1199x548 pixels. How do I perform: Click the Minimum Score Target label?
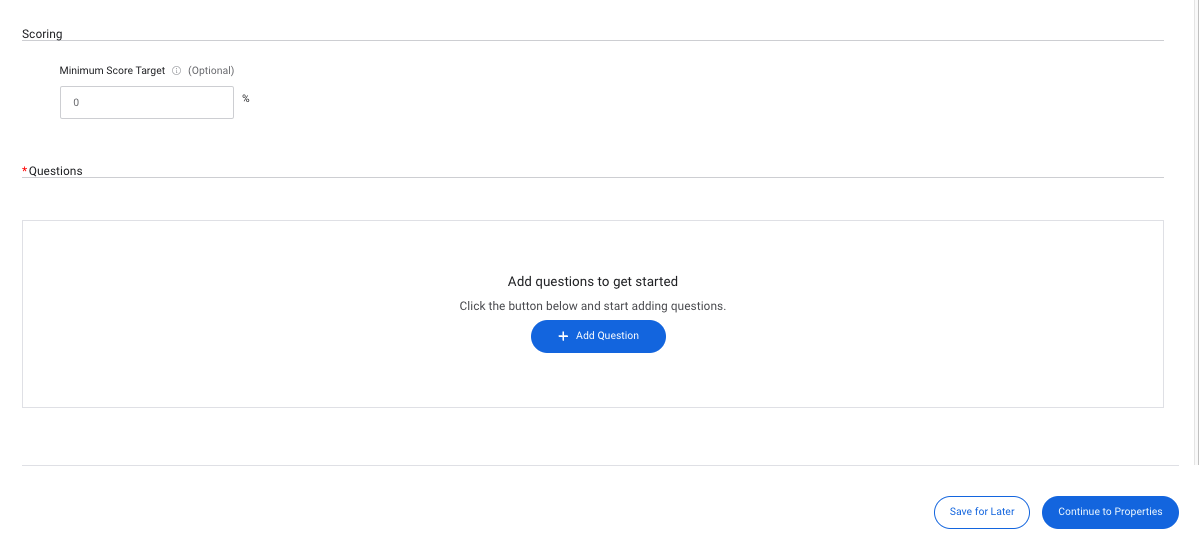[112, 70]
